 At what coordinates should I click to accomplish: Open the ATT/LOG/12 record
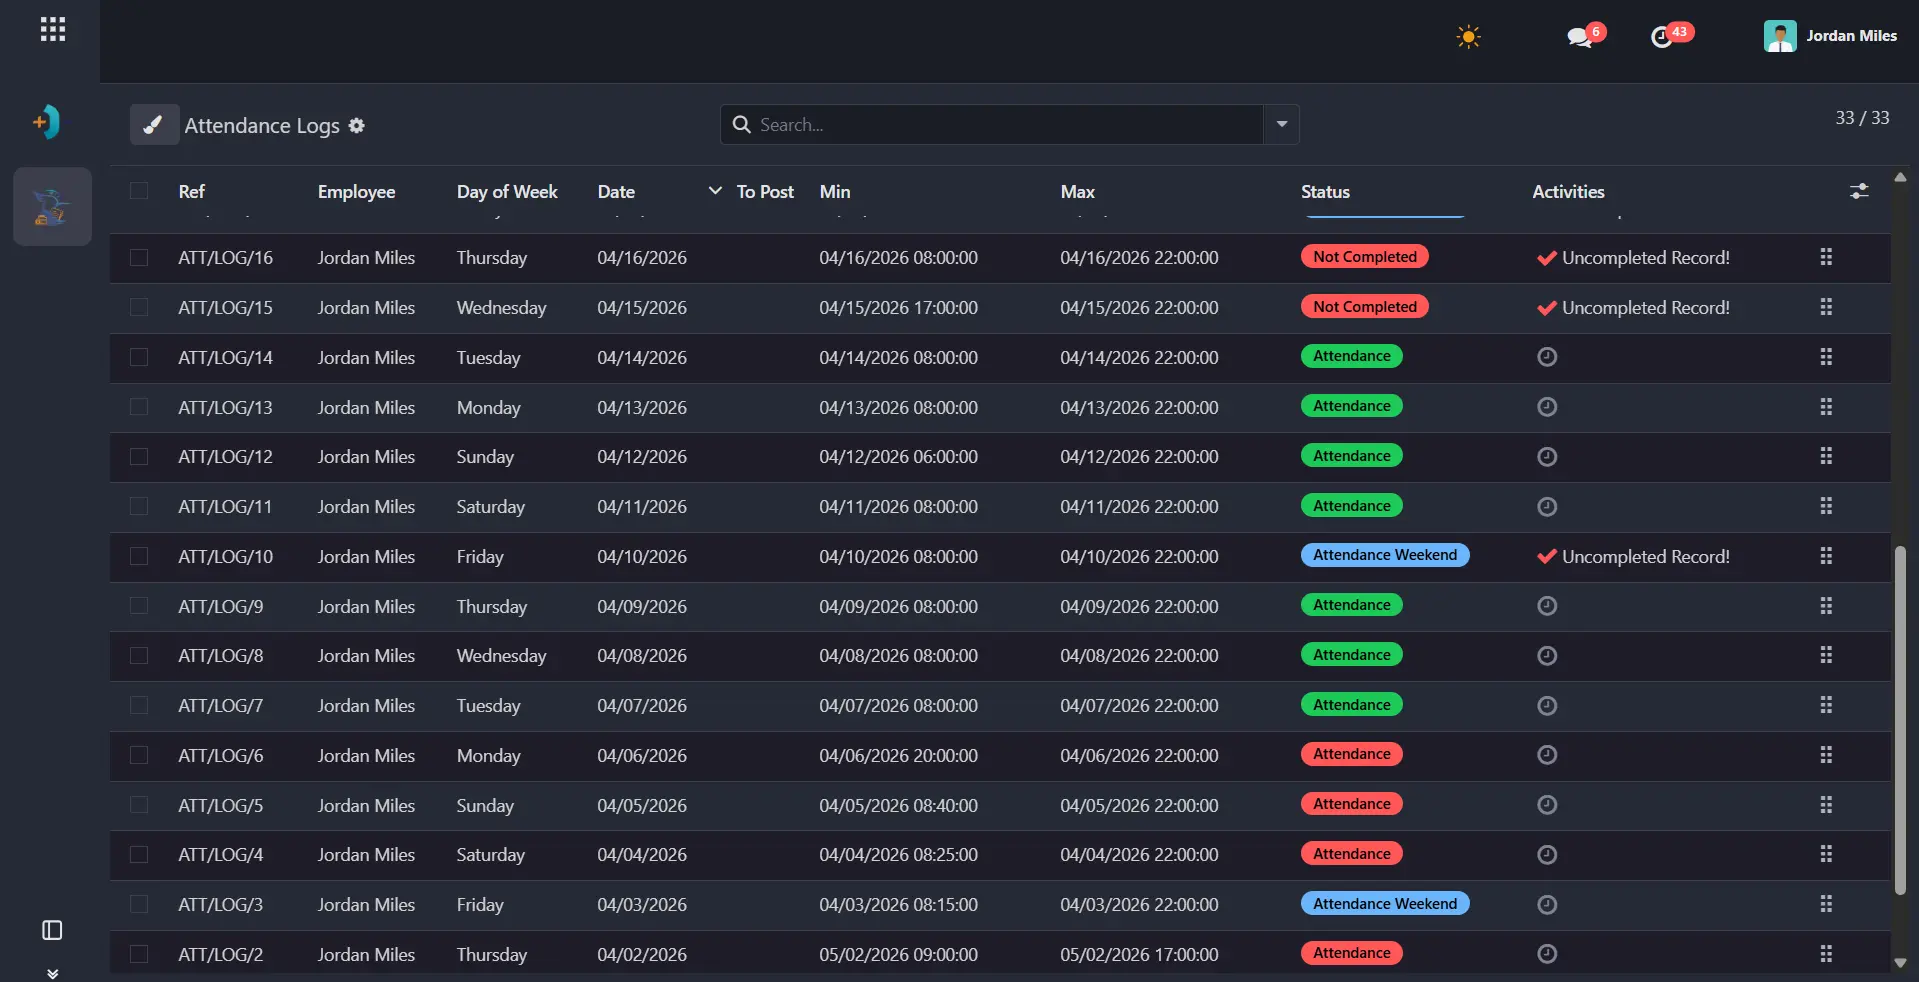click(x=225, y=457)
